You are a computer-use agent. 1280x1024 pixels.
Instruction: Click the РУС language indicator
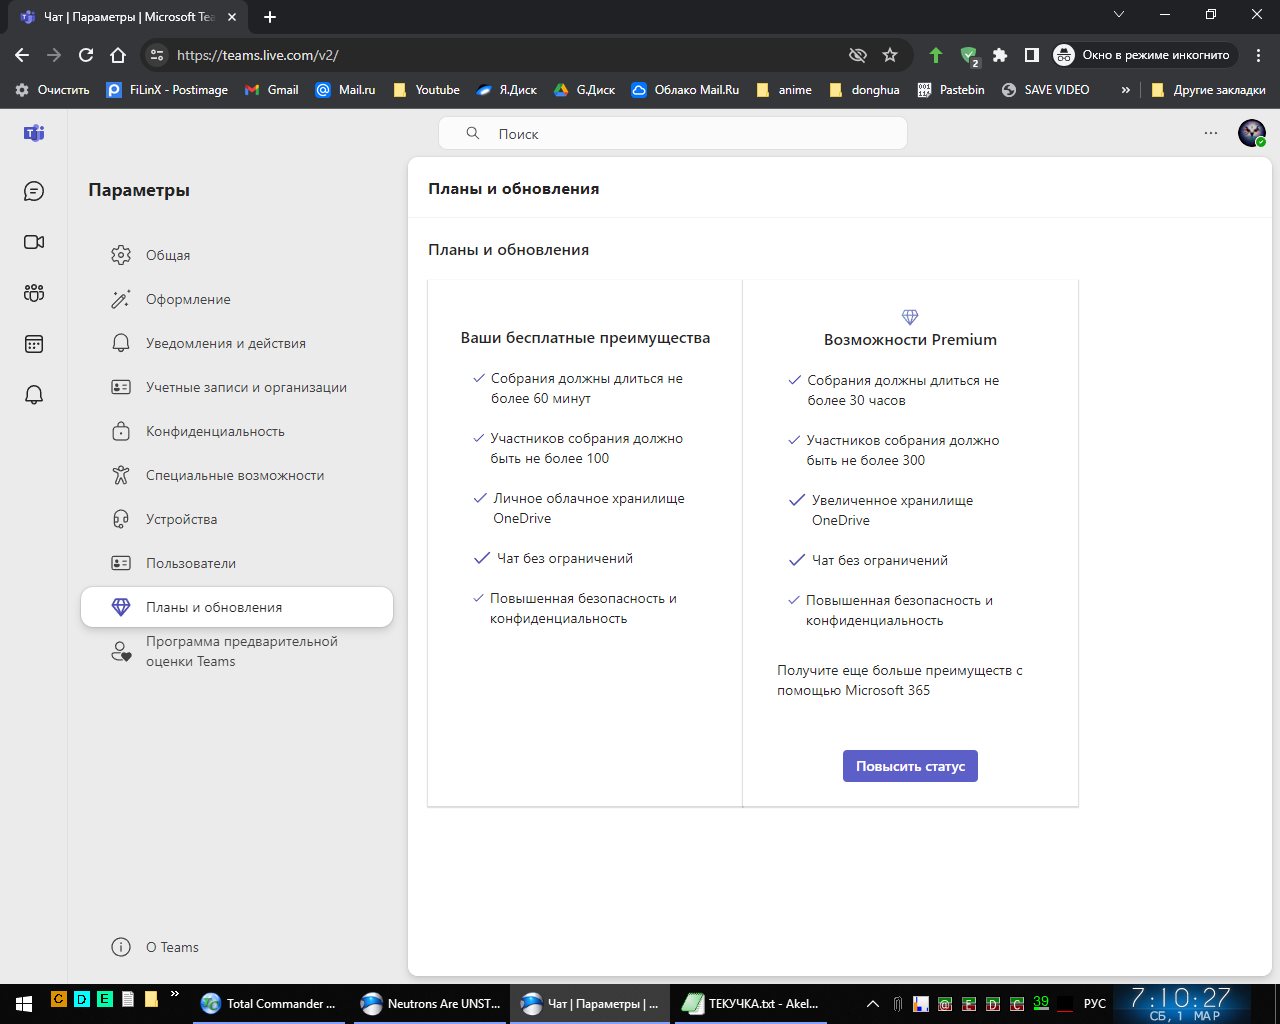(x=1095, y=1003)
